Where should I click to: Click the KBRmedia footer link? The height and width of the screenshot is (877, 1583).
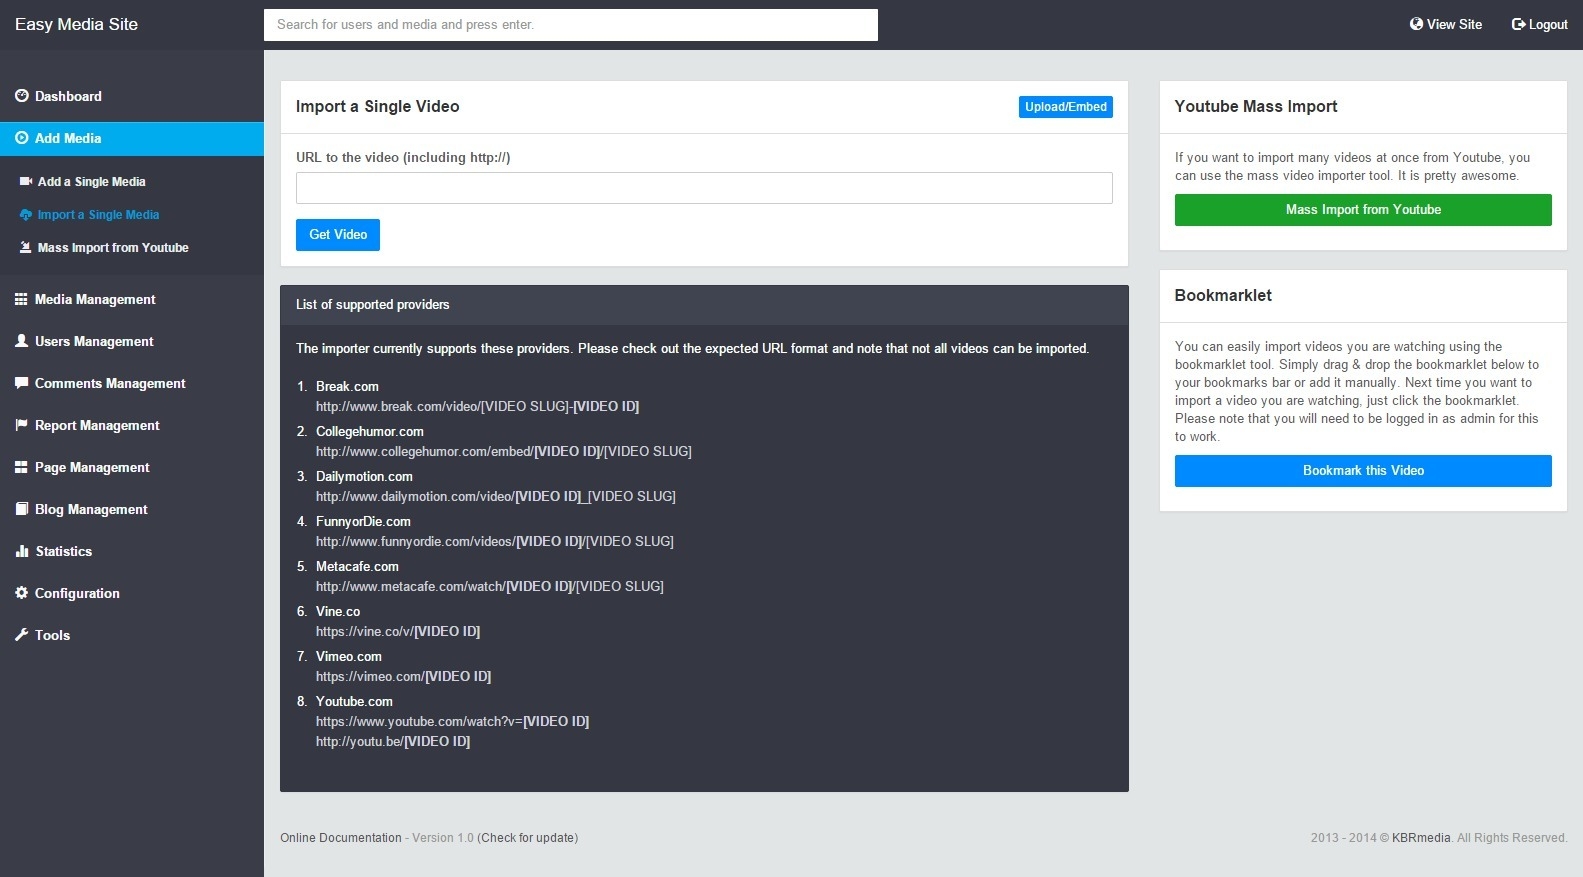[x=1421, y=838]
